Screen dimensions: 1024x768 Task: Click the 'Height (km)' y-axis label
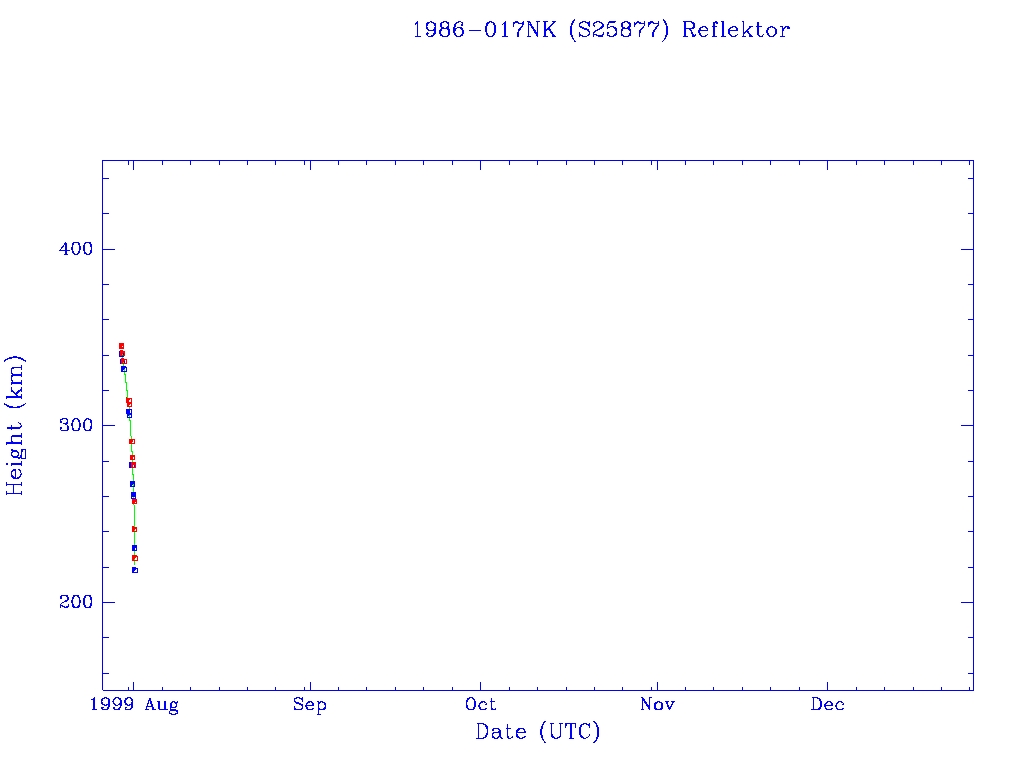(16, 425)
